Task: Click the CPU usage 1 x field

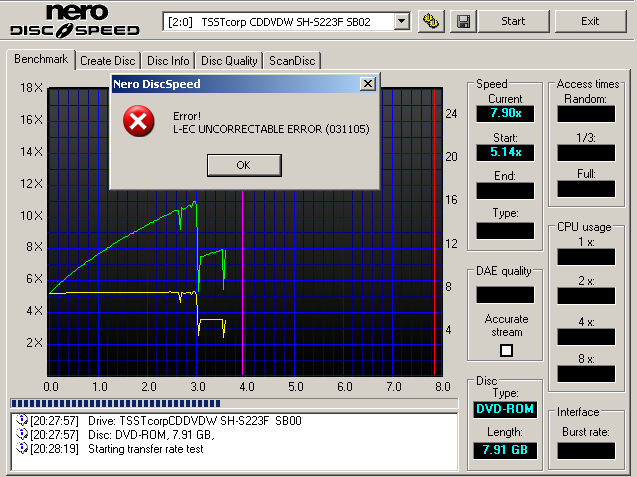Action: pos(586,257)
